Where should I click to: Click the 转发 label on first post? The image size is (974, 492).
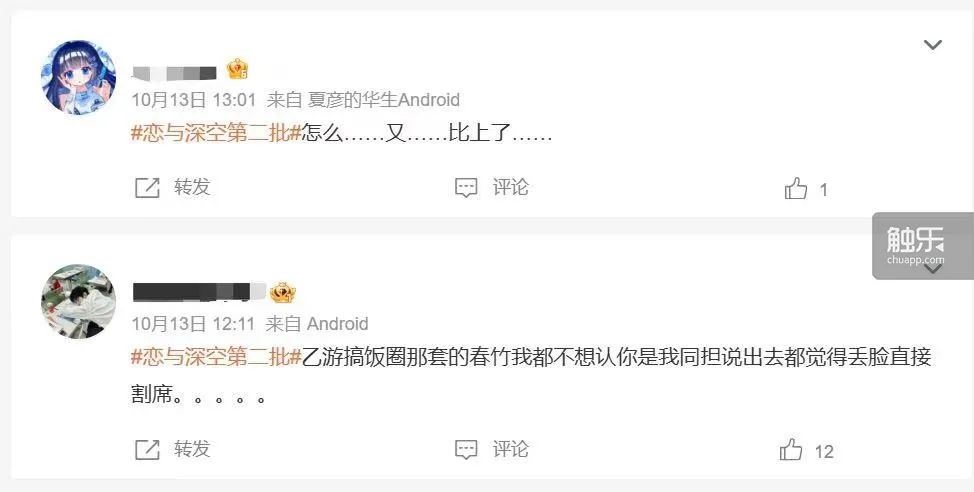click(x=192, y=187)
